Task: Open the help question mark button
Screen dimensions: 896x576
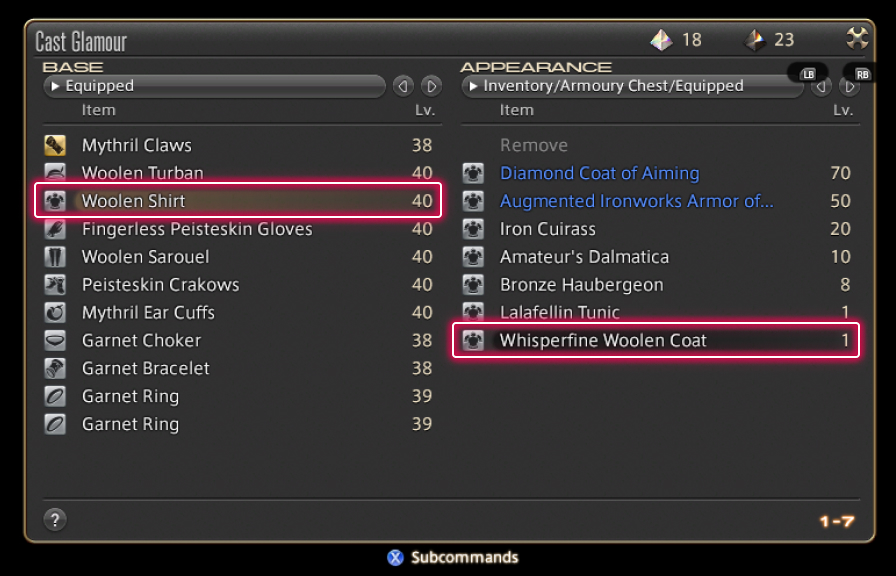Action: (55, 519)
